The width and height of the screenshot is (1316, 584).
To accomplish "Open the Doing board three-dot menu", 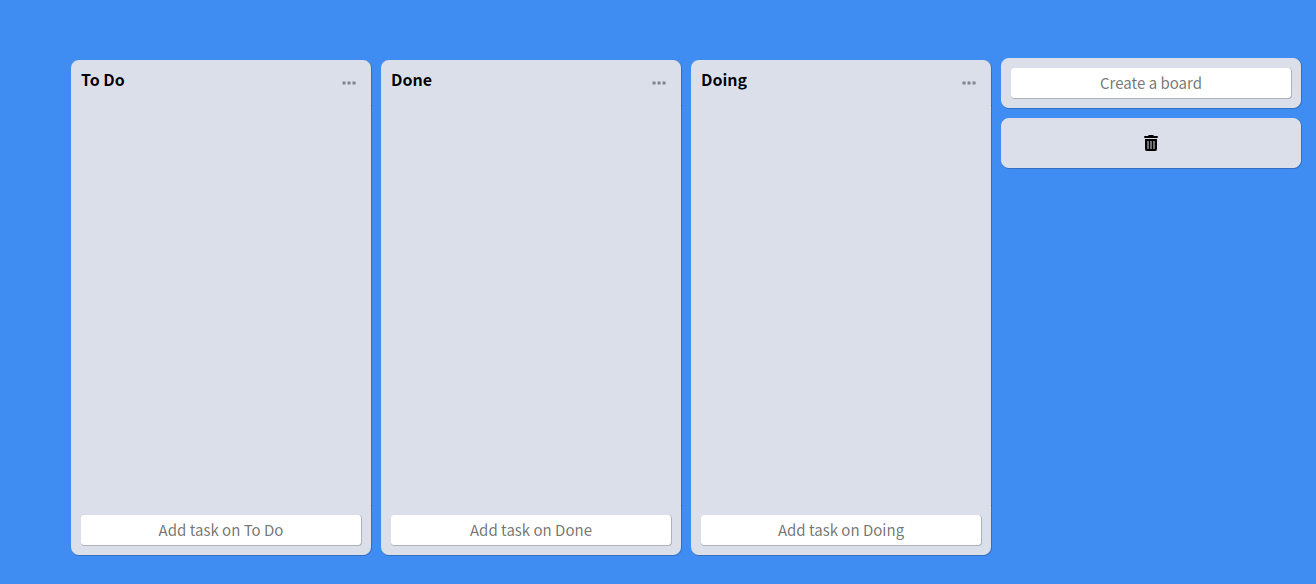I will point(969,83).
